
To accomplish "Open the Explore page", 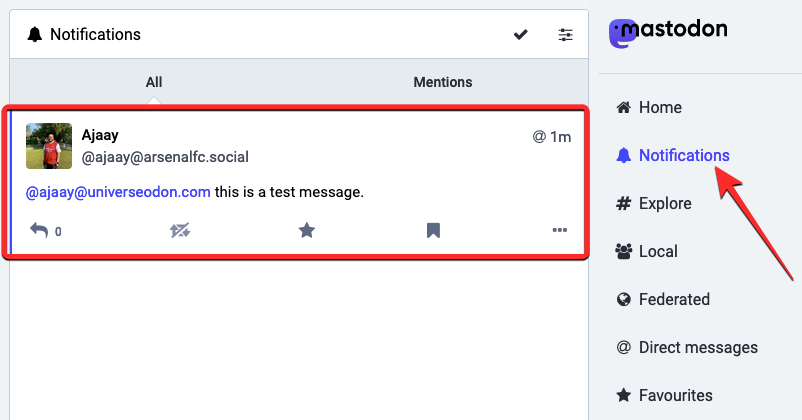I will coord(664,203).
